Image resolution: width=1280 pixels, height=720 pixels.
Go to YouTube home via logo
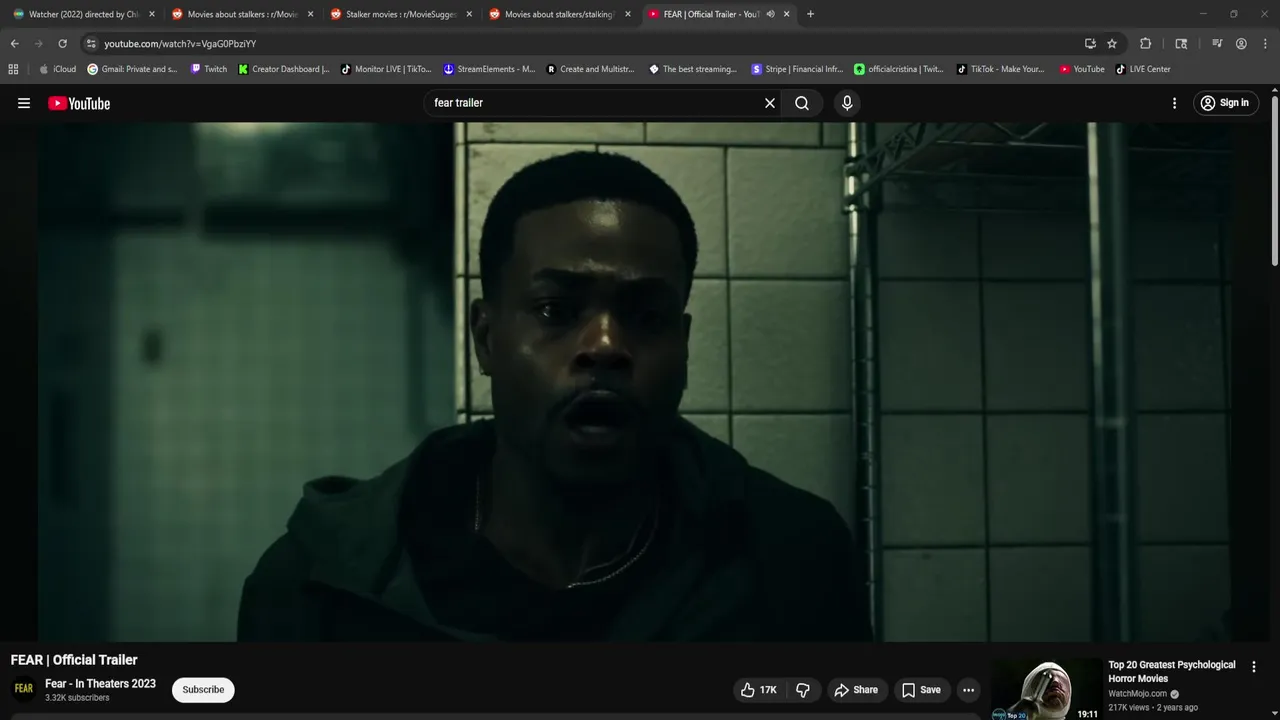click(79, 103)
